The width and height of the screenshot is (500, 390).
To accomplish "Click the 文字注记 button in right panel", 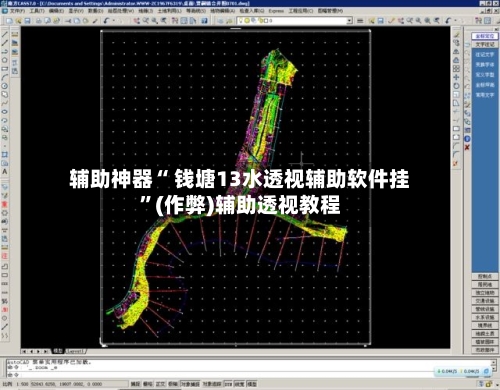I will click(x=485, y=44).
